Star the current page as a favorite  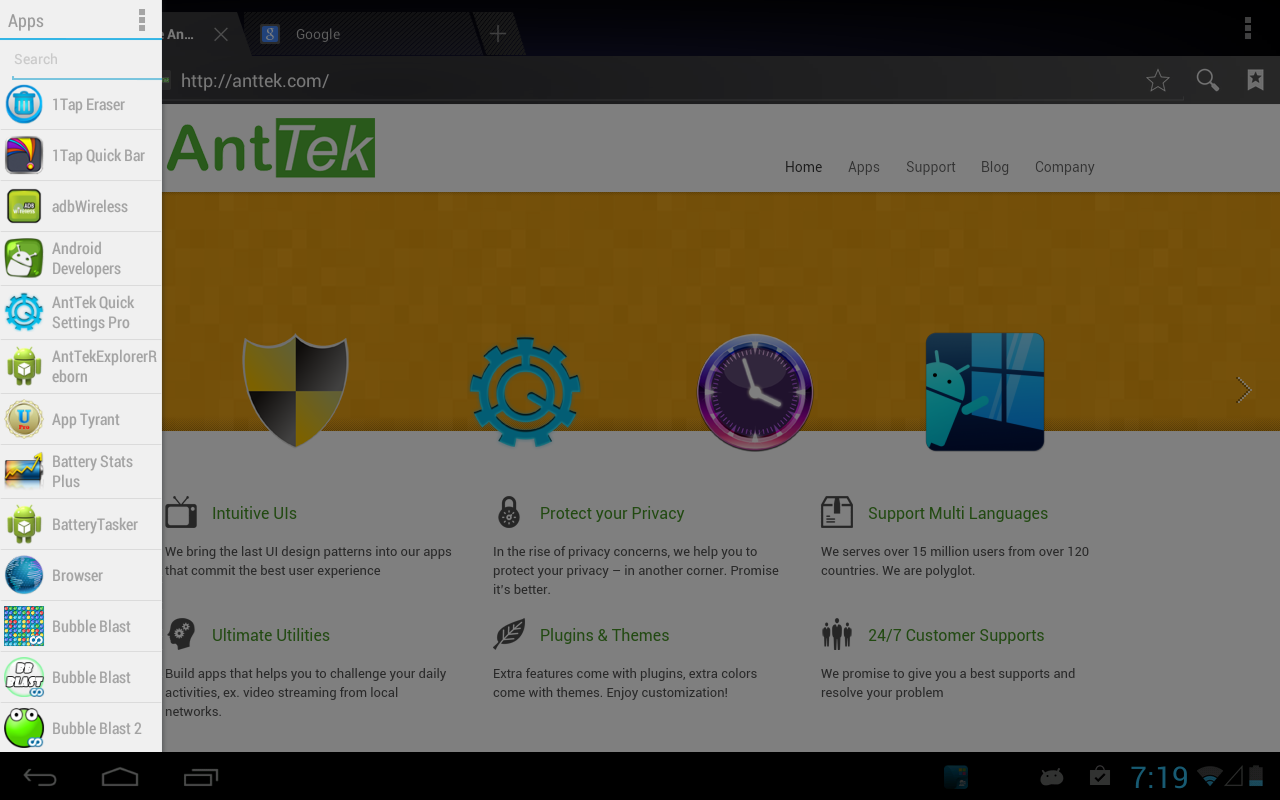[1157, 80]
